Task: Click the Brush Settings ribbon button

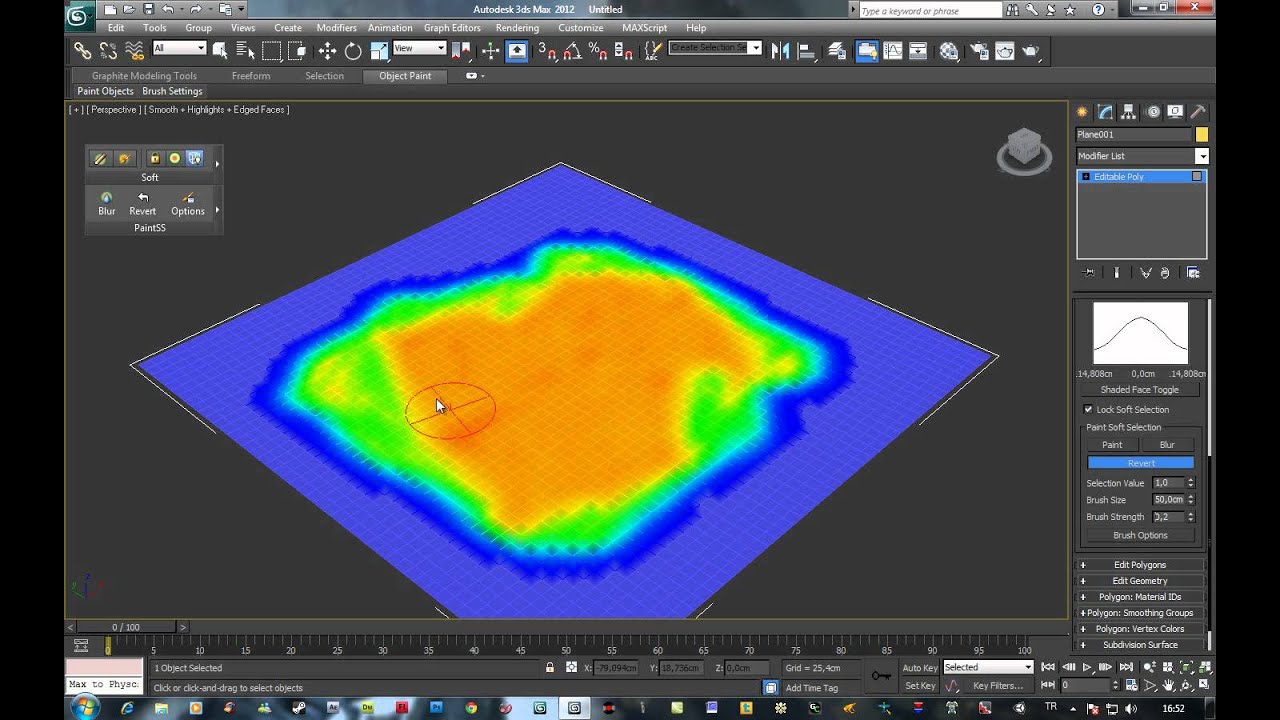Action: [172, 91]
